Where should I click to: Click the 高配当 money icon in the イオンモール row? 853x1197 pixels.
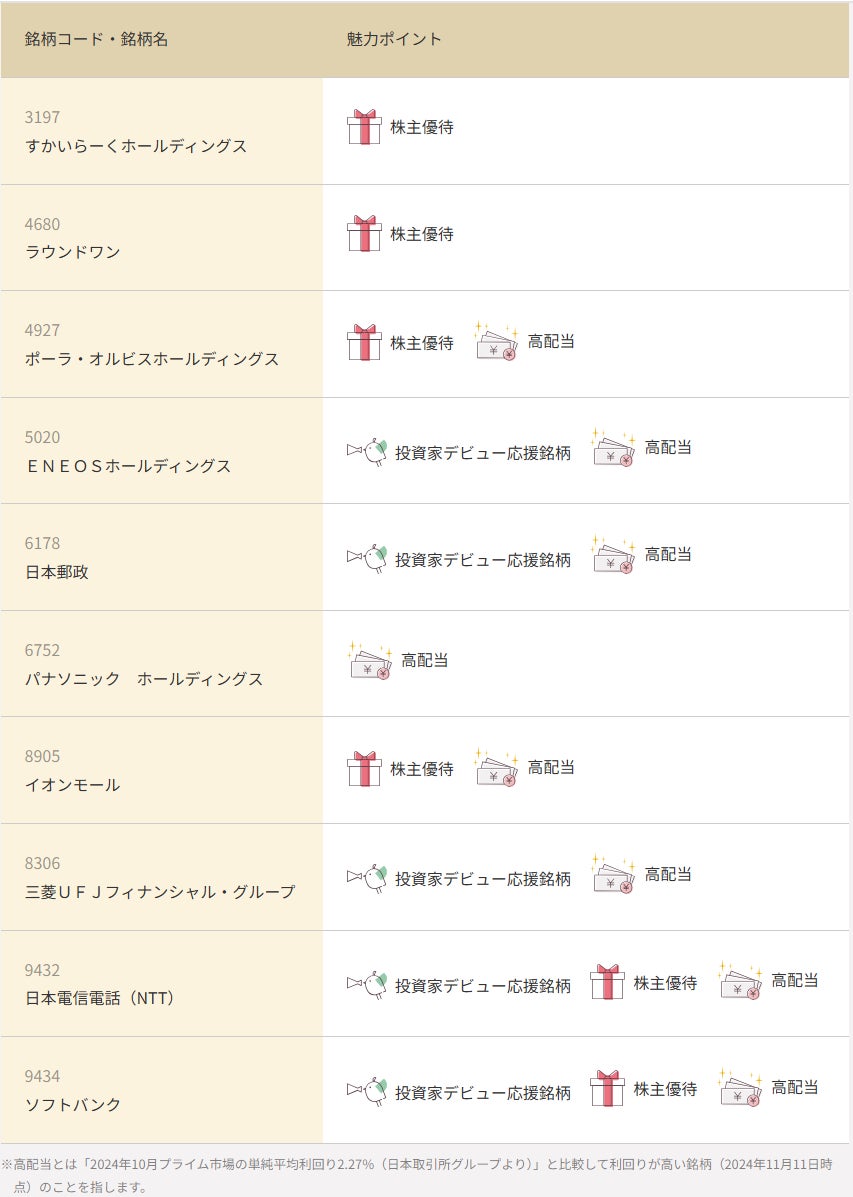496,767
